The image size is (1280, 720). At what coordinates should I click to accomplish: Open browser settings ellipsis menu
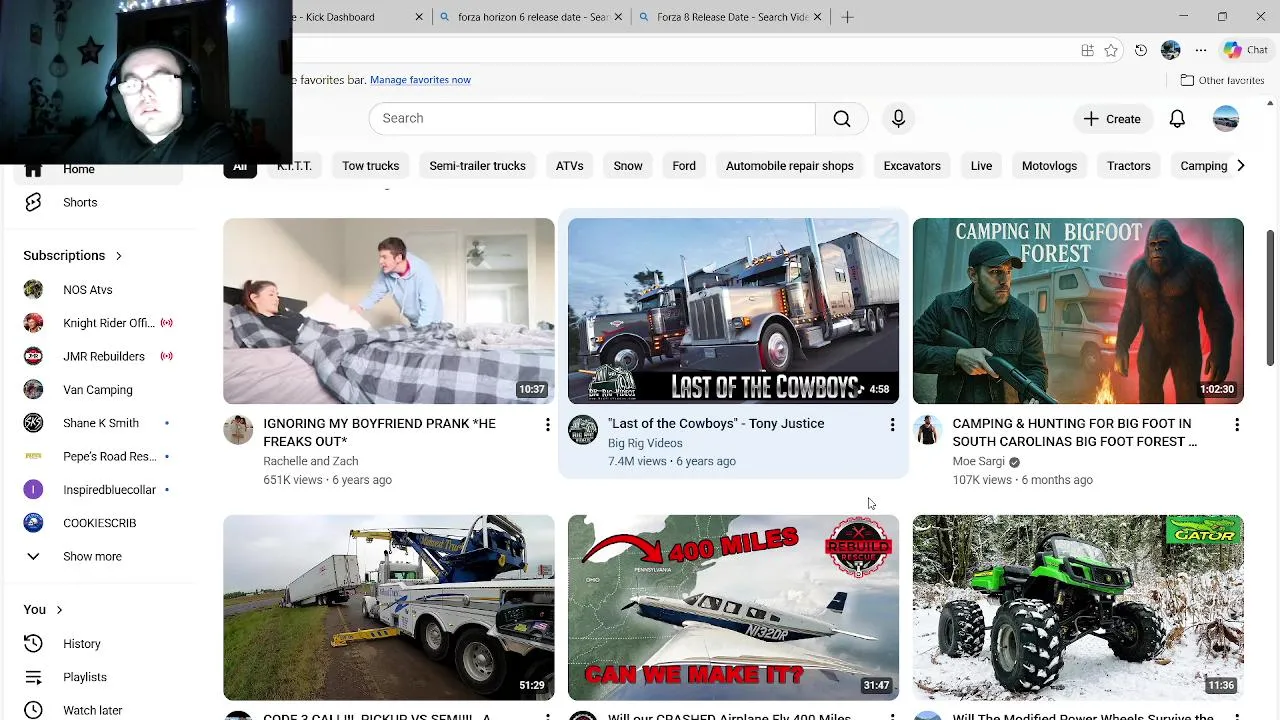point(1201,50)
